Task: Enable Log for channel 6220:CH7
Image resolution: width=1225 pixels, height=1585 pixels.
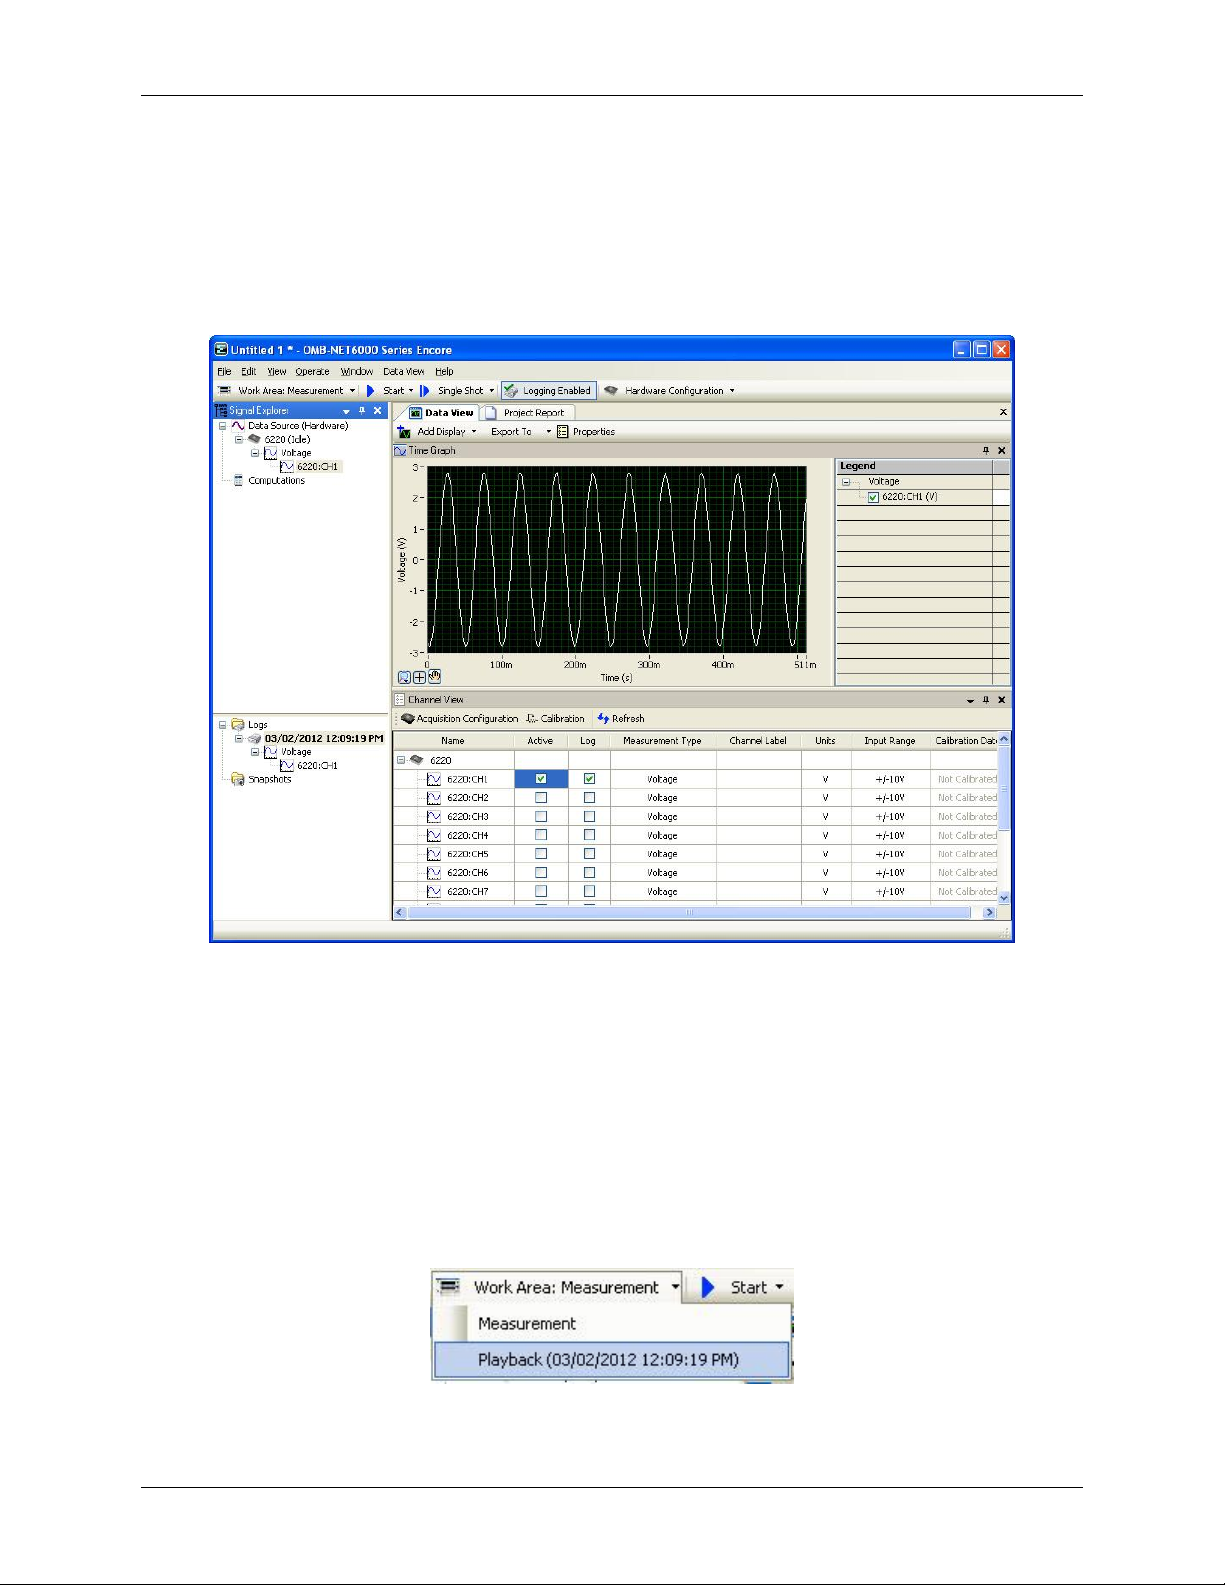Action: [589, 890]
